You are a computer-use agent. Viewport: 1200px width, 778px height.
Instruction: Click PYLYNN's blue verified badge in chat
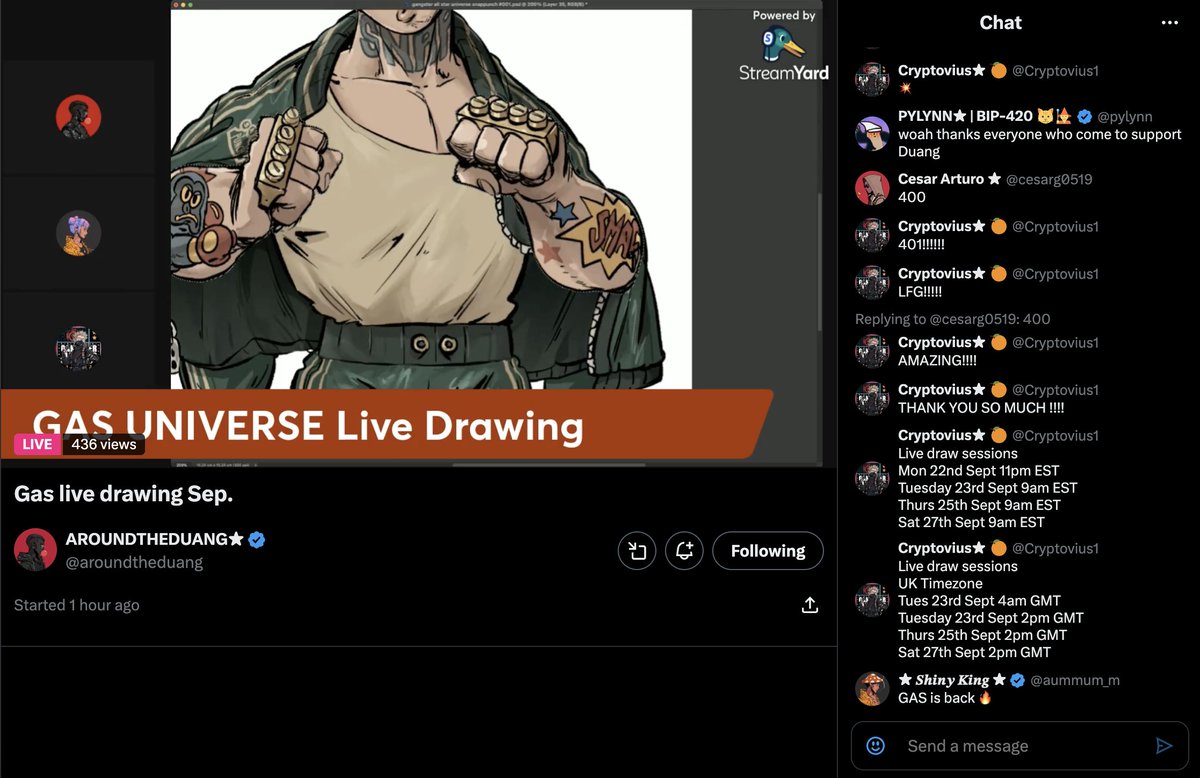[1086, 116]
